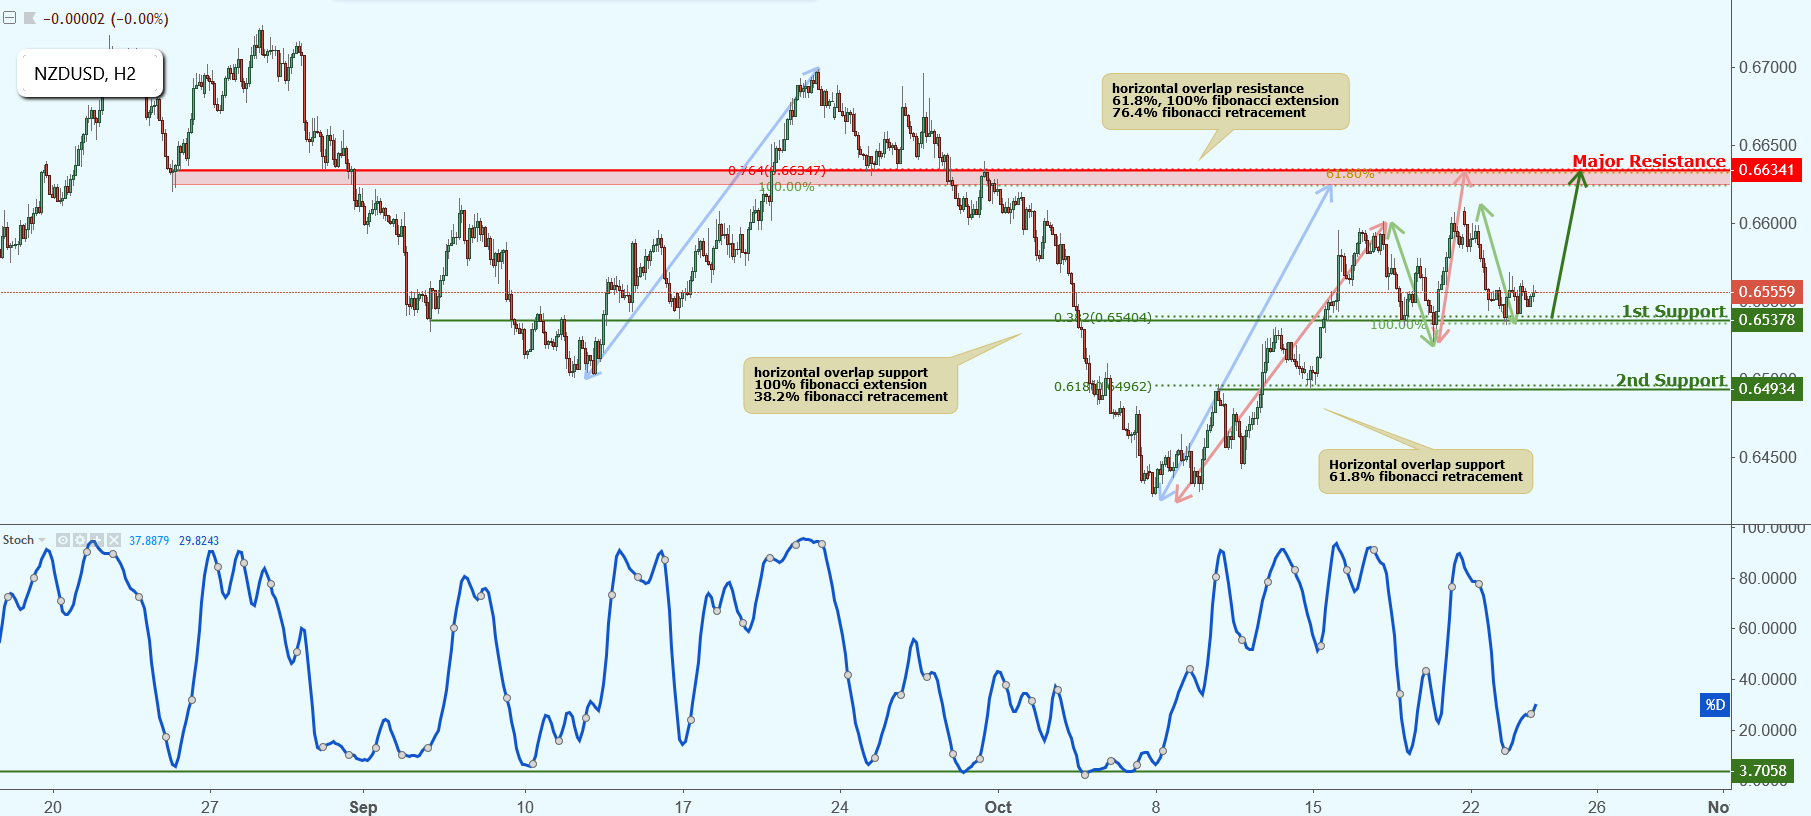The width and height of the screenshot is (1811, 816).
Task: Click the %D label on the Stoch scale
Action: coord(1715,705)
